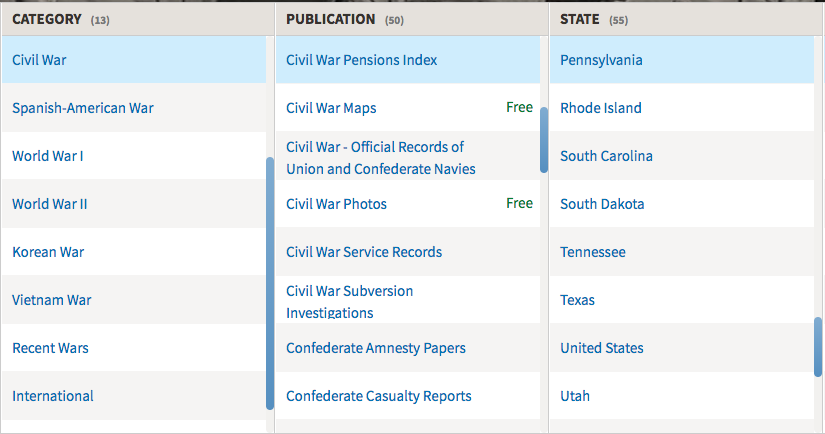Open Civil War Service Records
The image size is (825, 434).
[408, 251]
